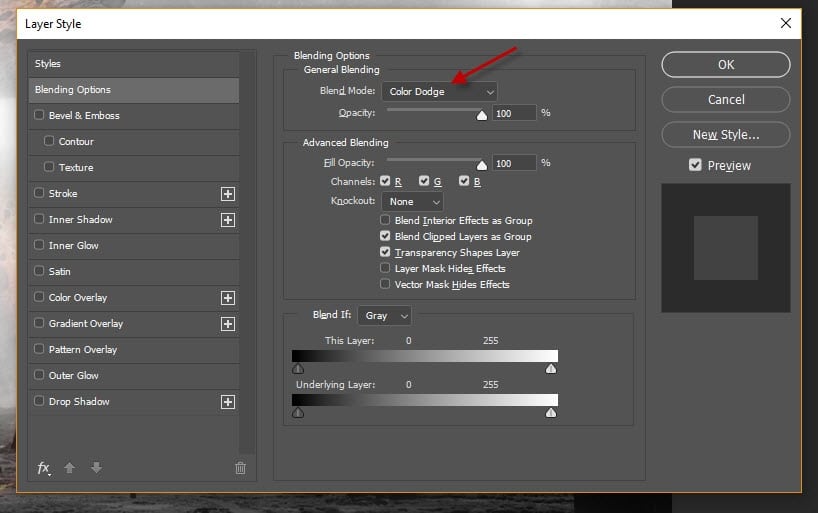Enable Layer Mask Hides Effects

[x=385, y=269]
